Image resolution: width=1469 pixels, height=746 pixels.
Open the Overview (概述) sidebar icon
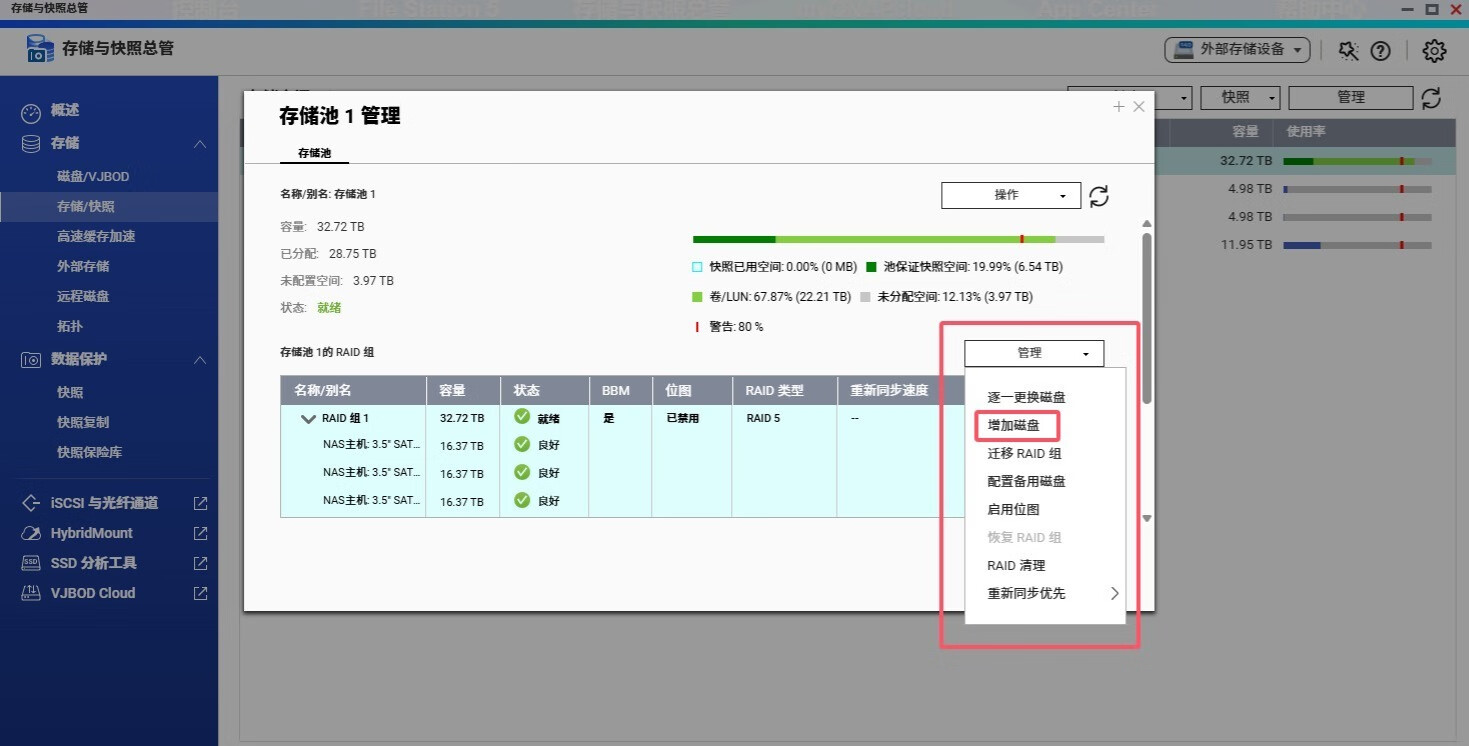click(x=31, y=111)
